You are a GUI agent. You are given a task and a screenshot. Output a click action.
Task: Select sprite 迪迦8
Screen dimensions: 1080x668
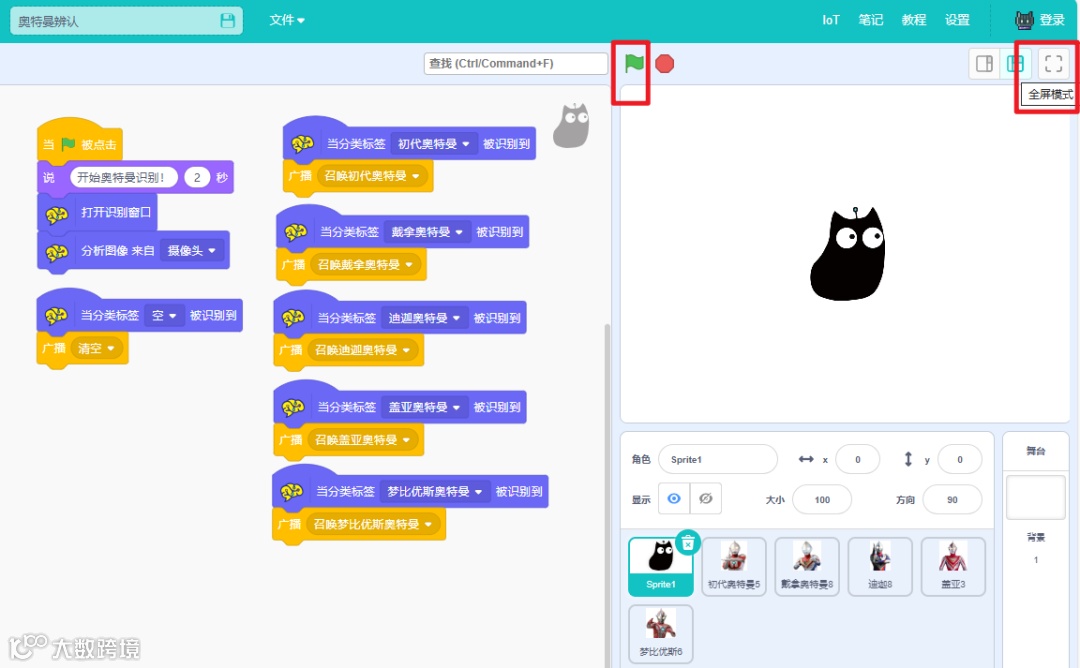pyautogui.click(x=880, y=567)
